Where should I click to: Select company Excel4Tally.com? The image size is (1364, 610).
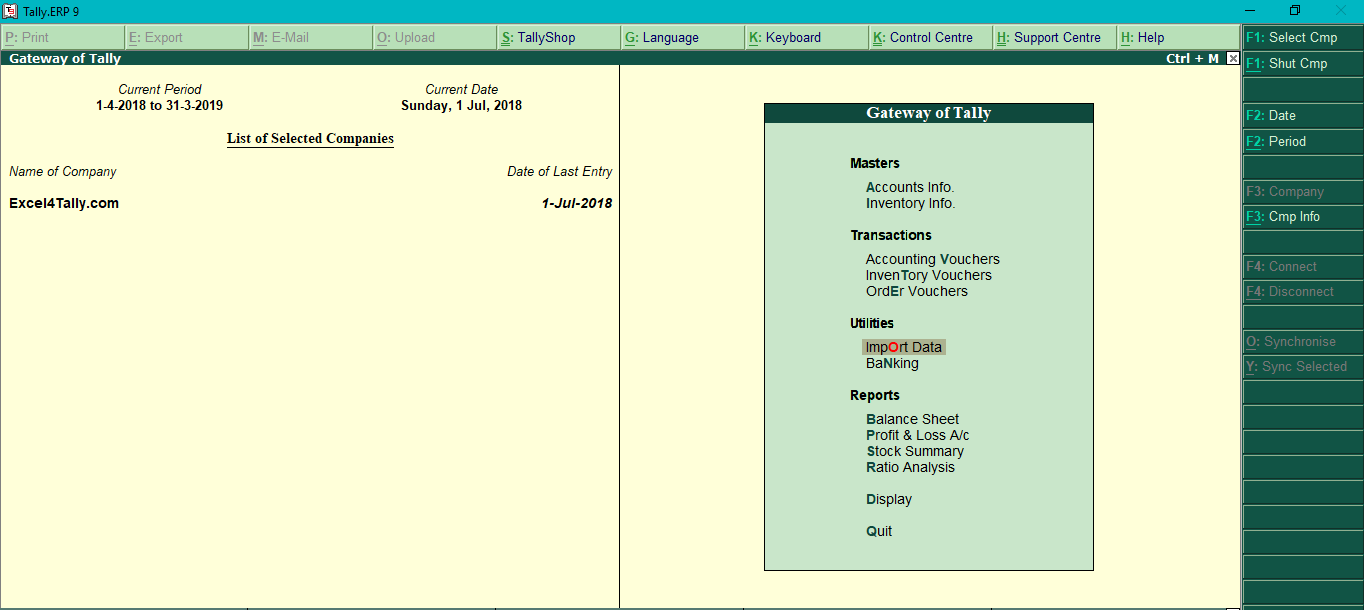[x=64, y=203]
